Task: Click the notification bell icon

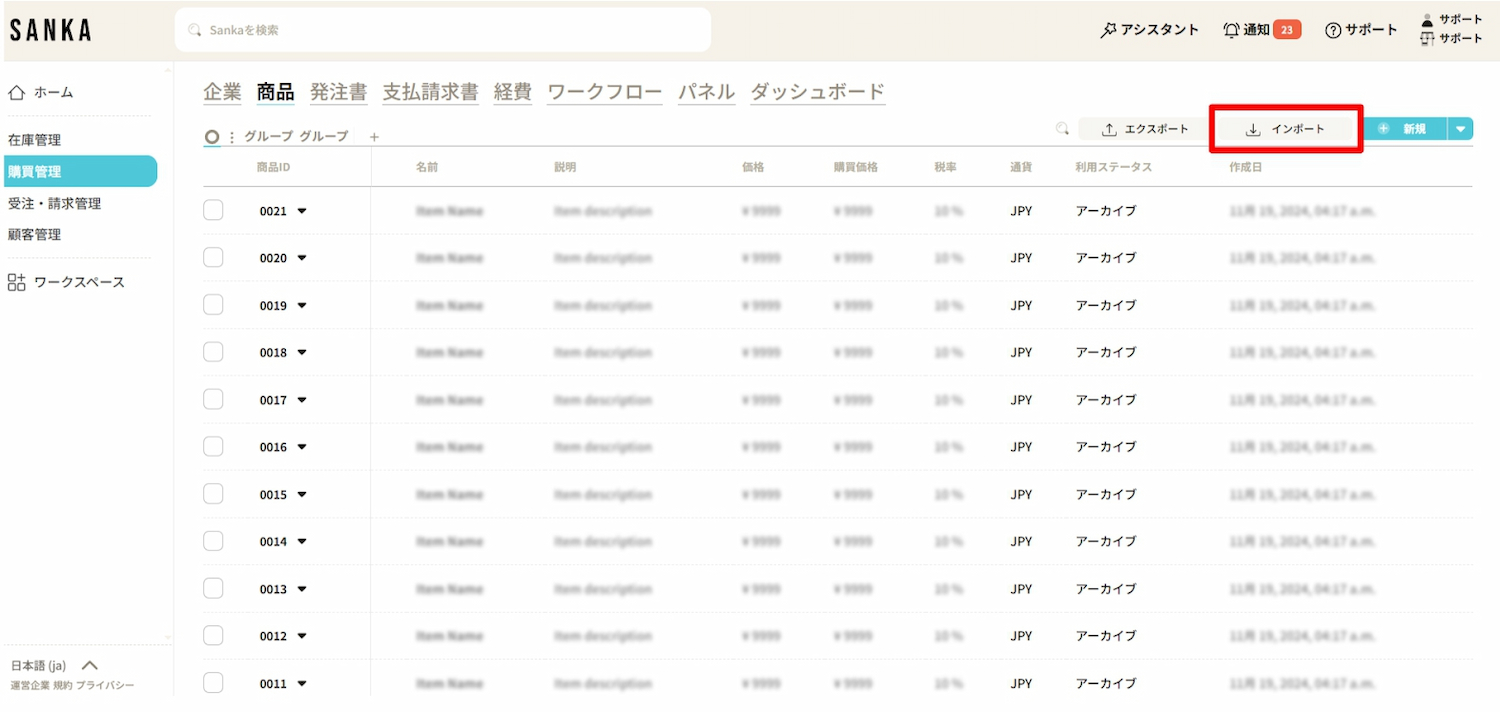Action: [x=1231, y=30]
